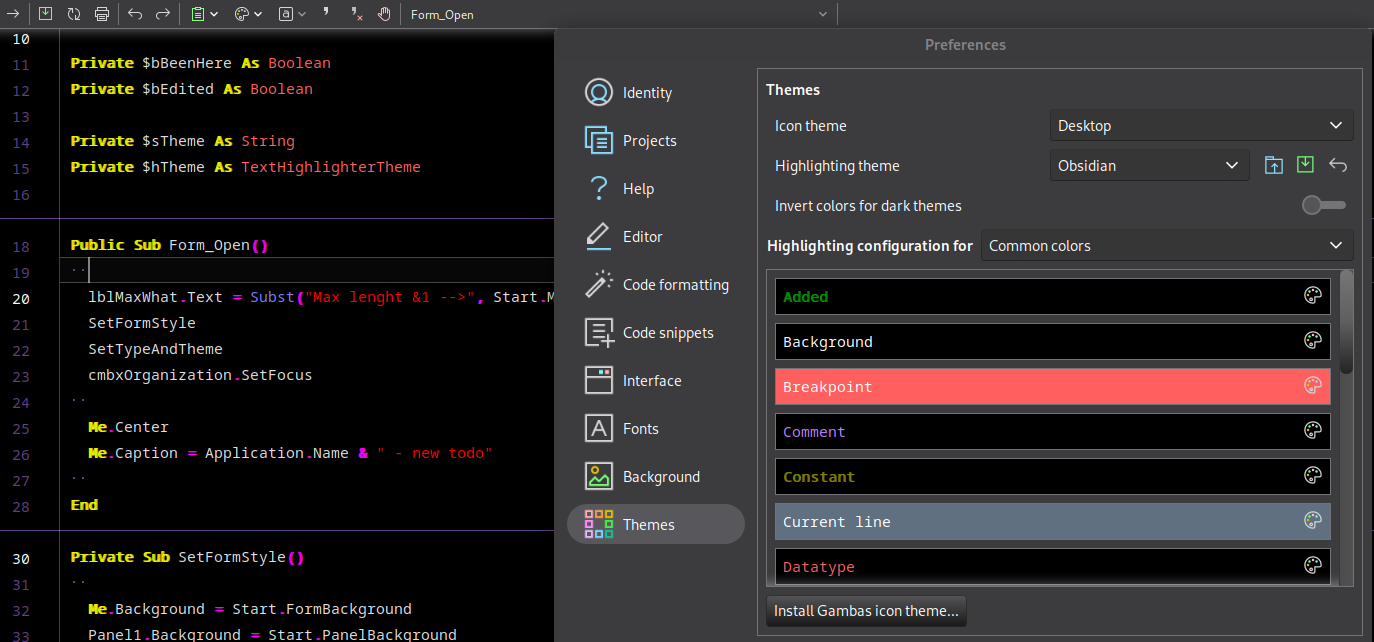Click the Reload icon in editor toolbar

(x=74, y=14)
